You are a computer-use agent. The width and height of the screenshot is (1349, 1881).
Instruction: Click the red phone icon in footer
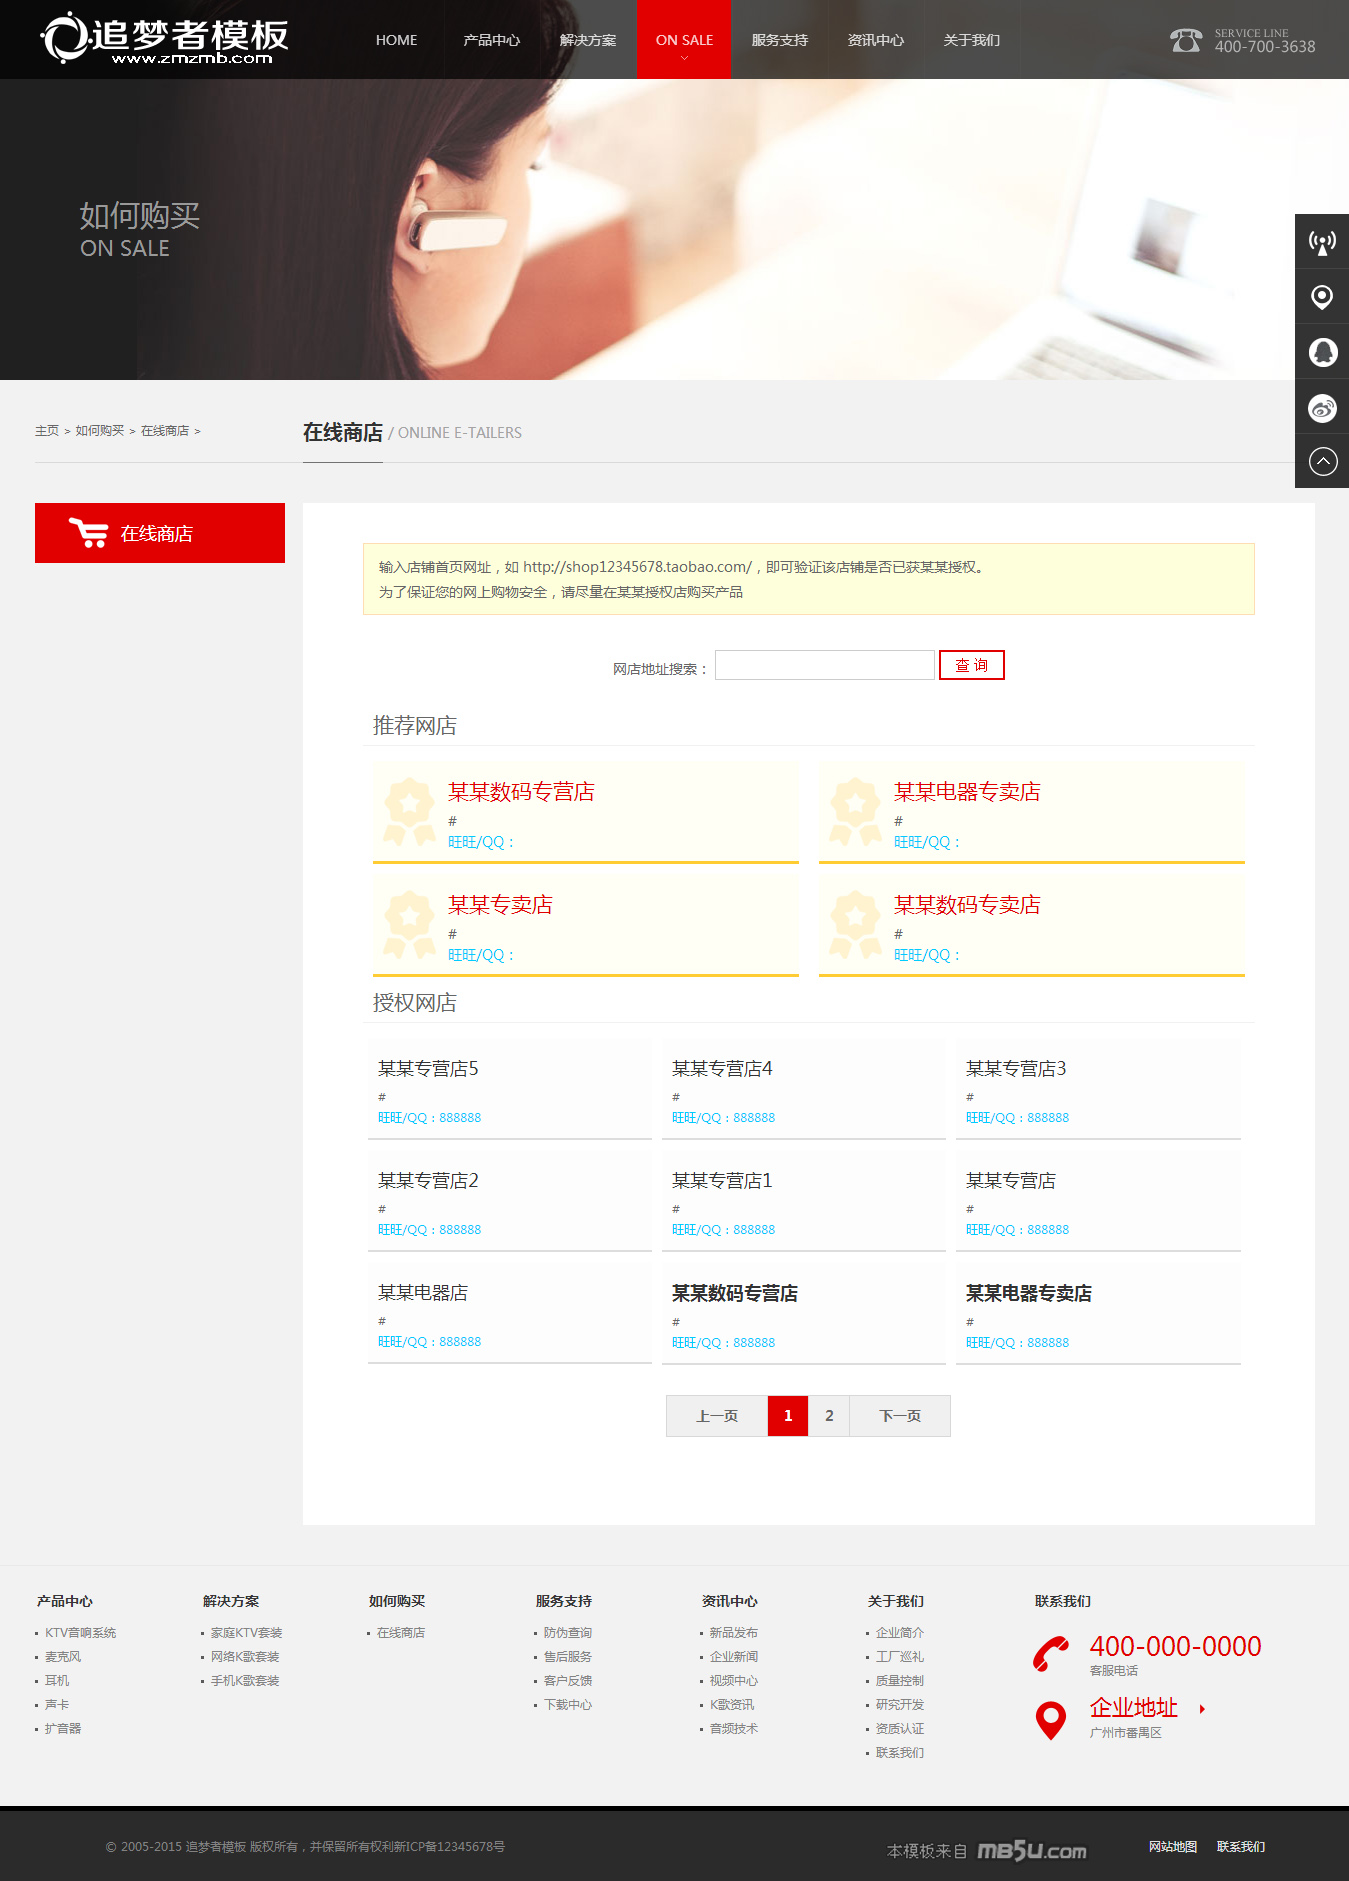pyautogui.click(x=1051, y=1654)
